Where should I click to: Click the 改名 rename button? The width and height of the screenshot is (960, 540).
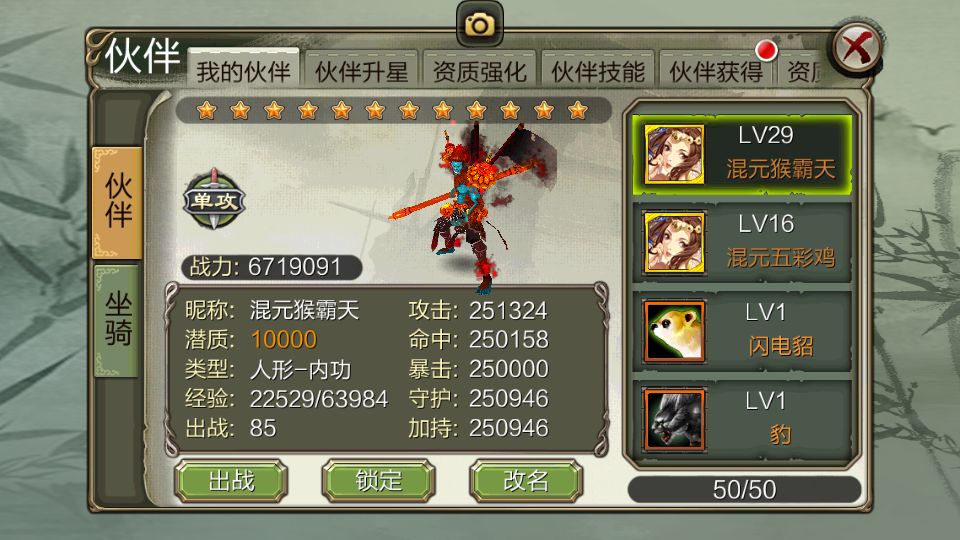(526, 481)
